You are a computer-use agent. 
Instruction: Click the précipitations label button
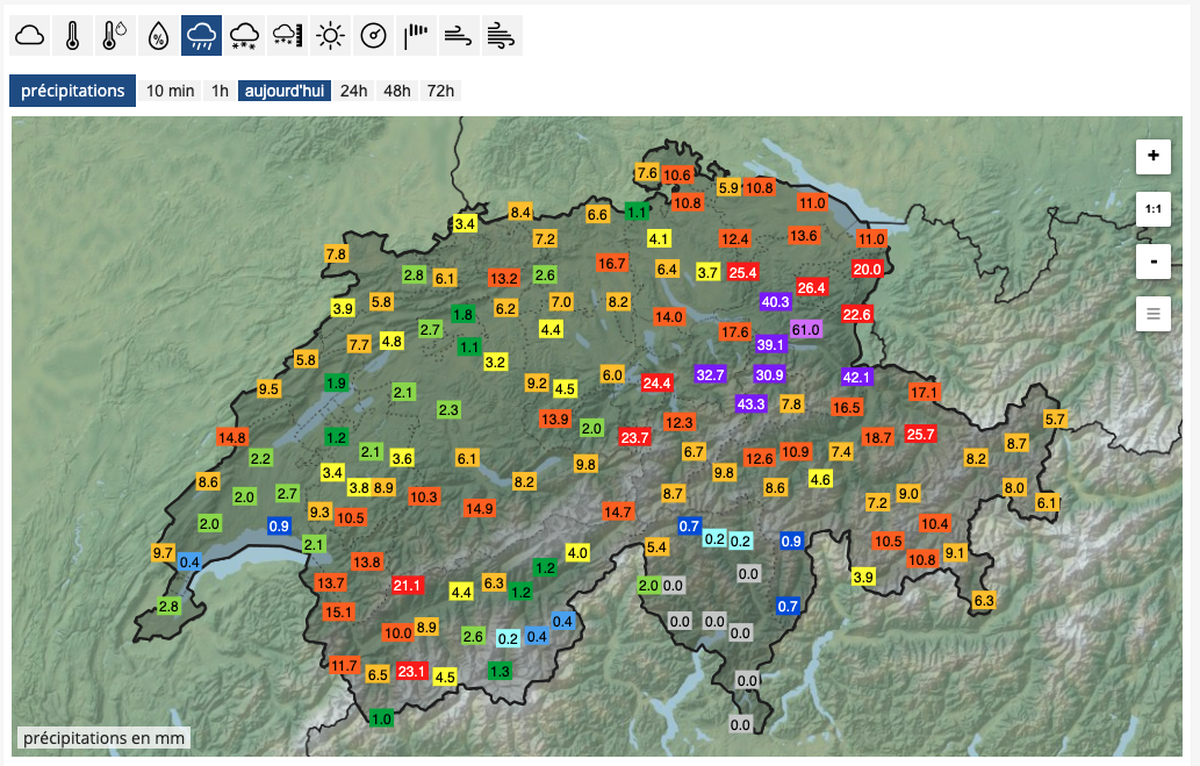click(73, 91)
